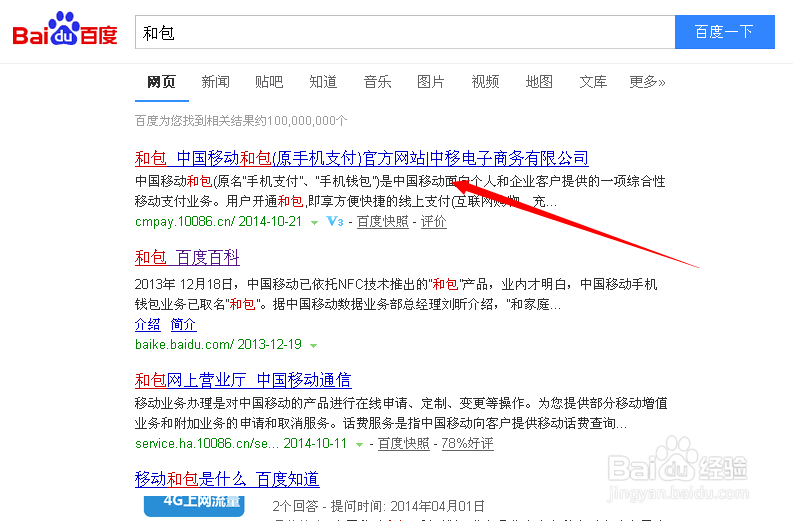Expand the 更多» tab options
Screen dimensions: 793x521
(647, 82)
